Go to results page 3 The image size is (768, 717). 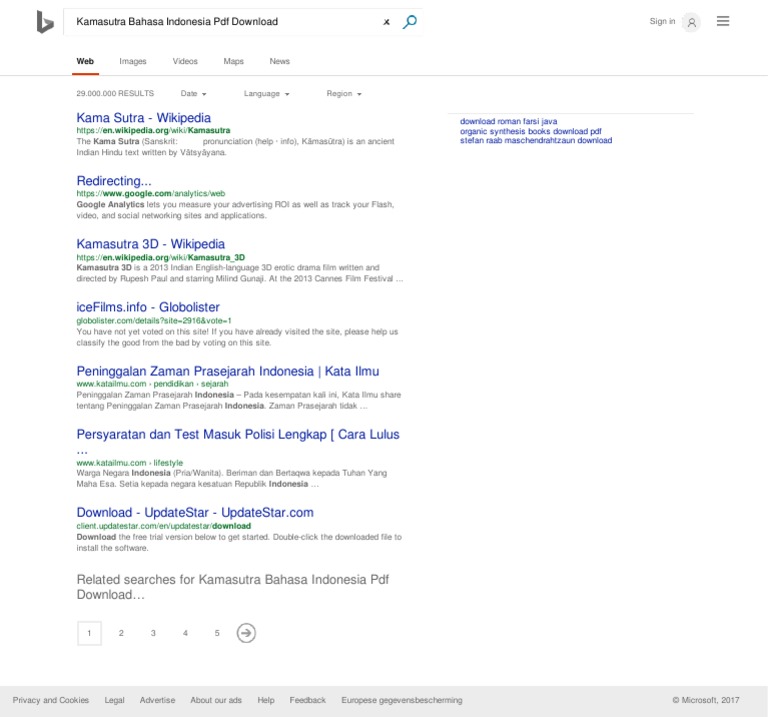[153, 633]
